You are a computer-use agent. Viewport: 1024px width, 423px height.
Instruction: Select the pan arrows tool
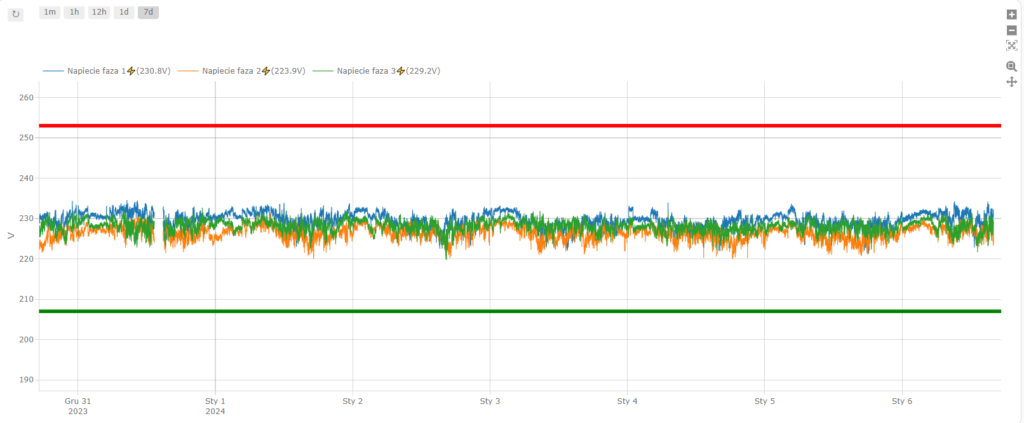(x=1011, y=81)
